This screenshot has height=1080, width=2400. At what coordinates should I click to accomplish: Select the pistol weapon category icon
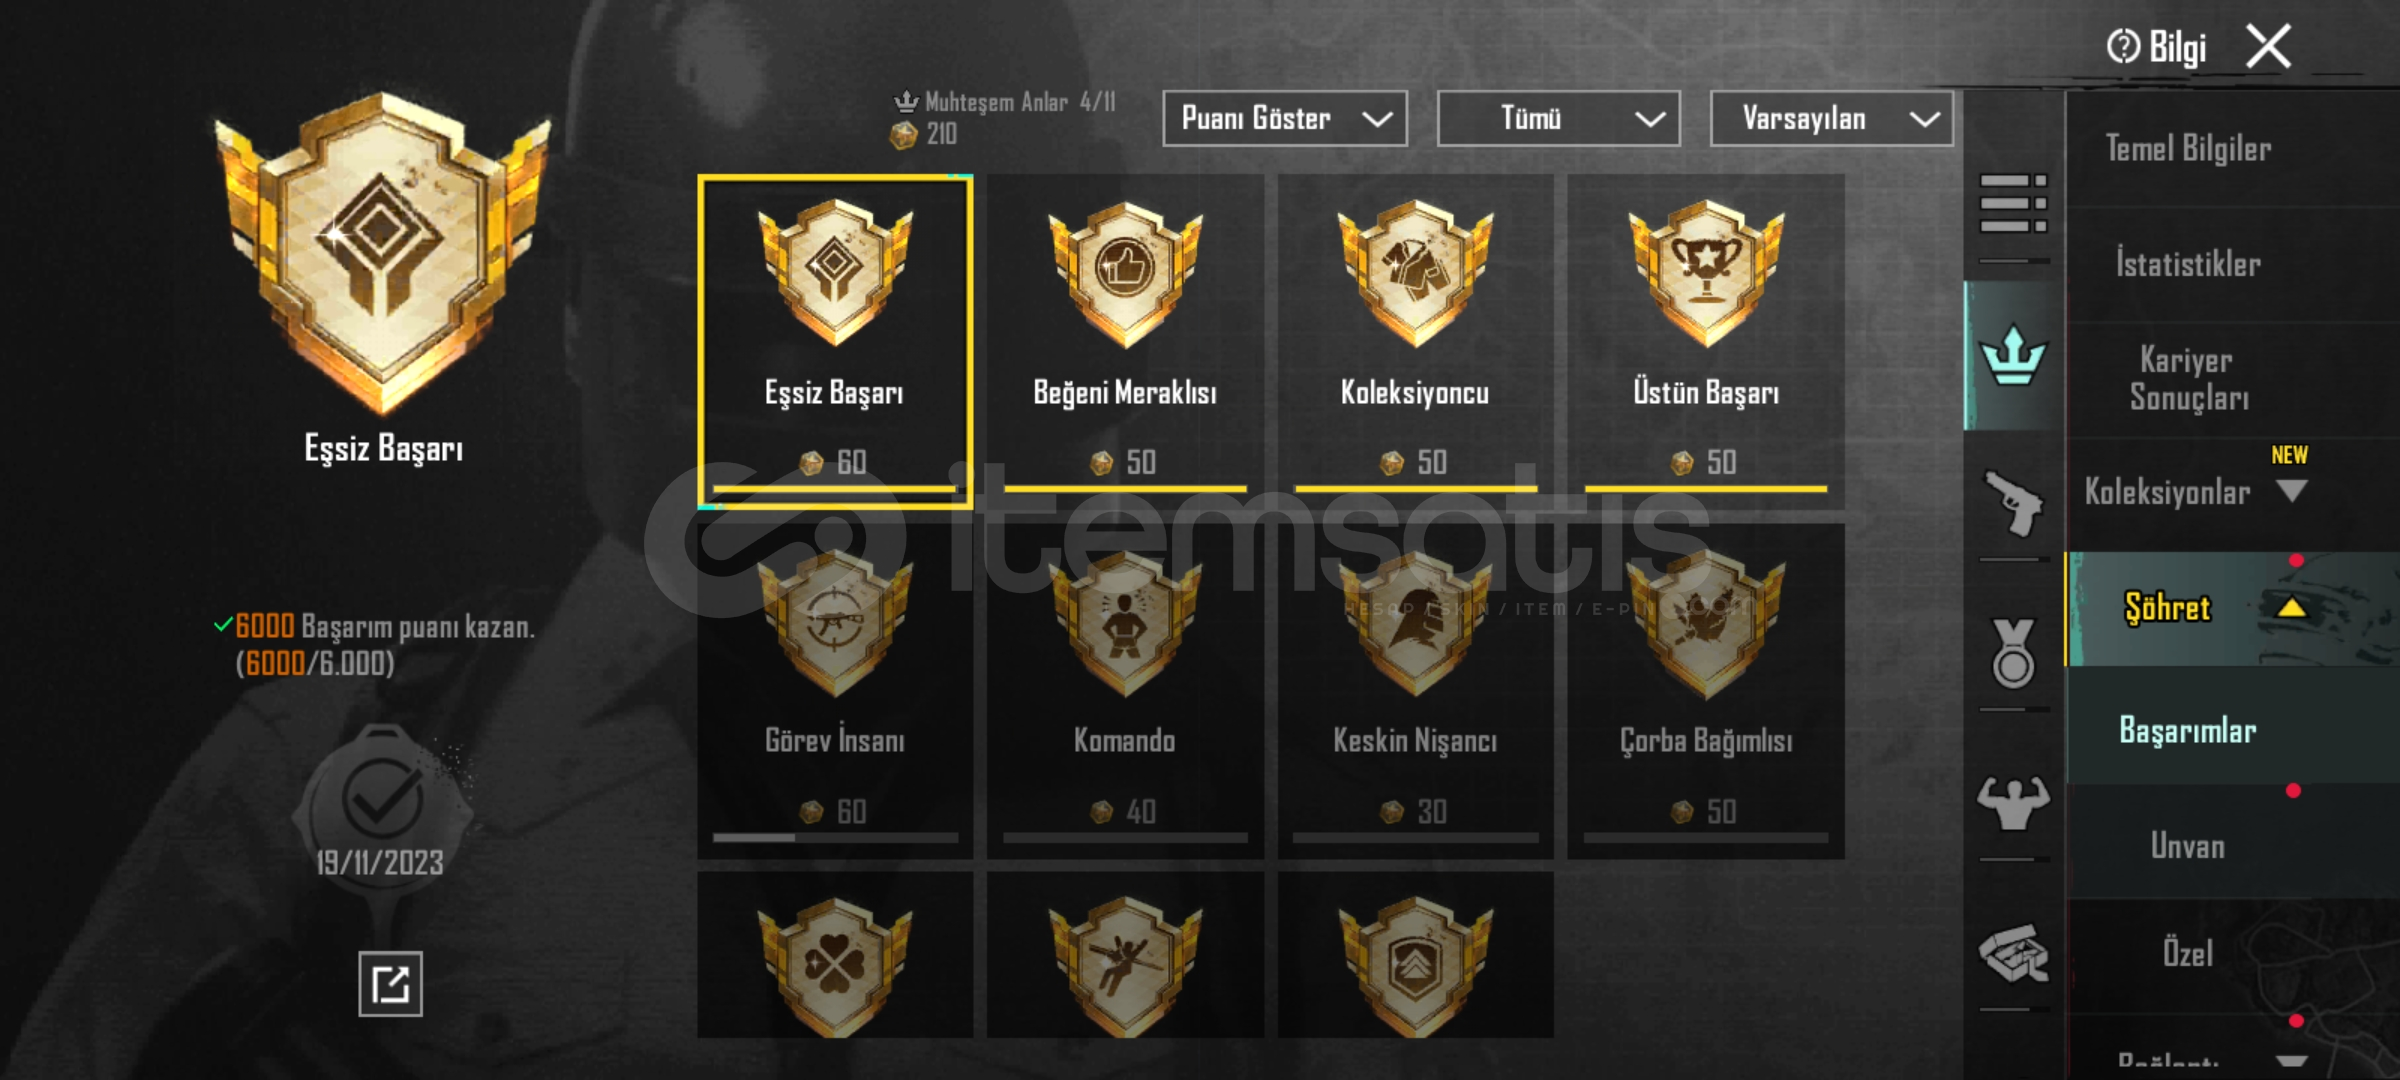[x=2013, y=503]
